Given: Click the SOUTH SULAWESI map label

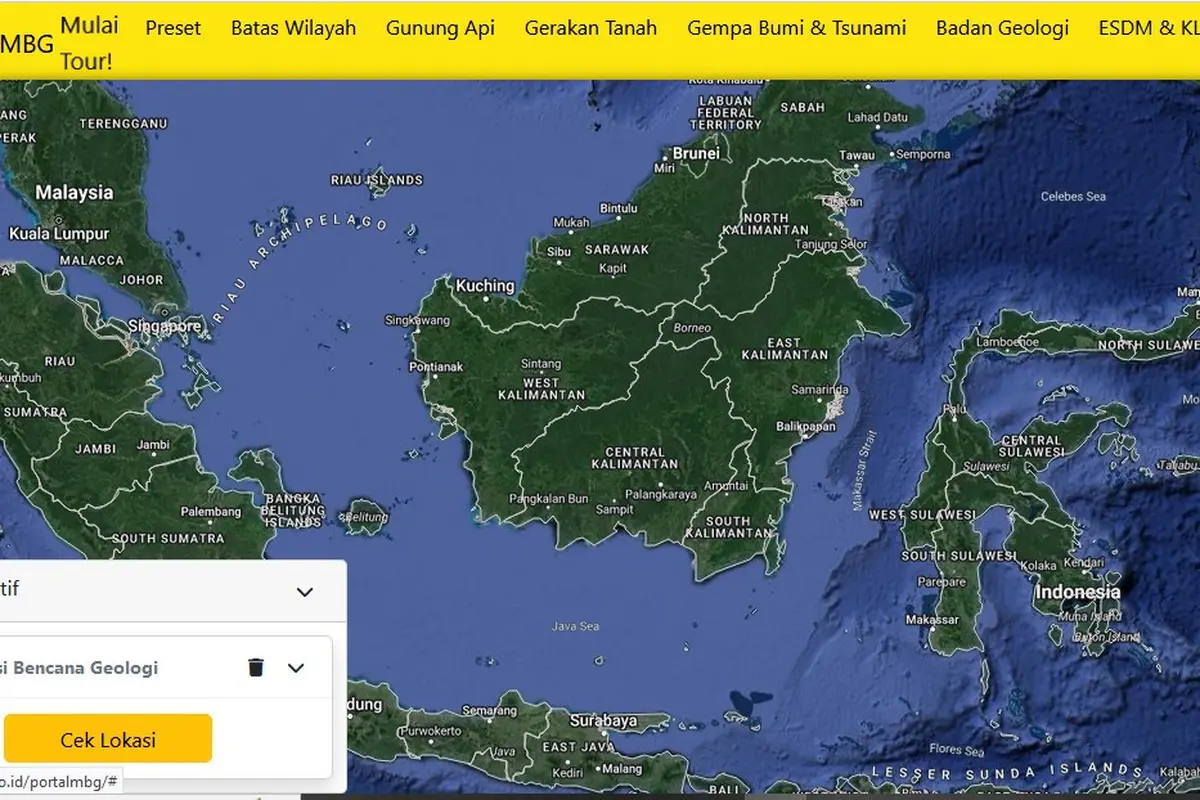Looking at the screenshot, I should [x=959, y=555].
